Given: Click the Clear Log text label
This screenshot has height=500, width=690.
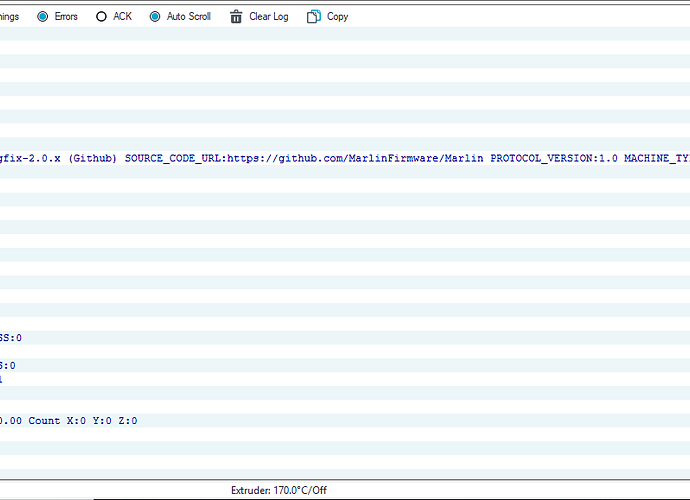Looking at the screenshot, I should click(268, 17).
